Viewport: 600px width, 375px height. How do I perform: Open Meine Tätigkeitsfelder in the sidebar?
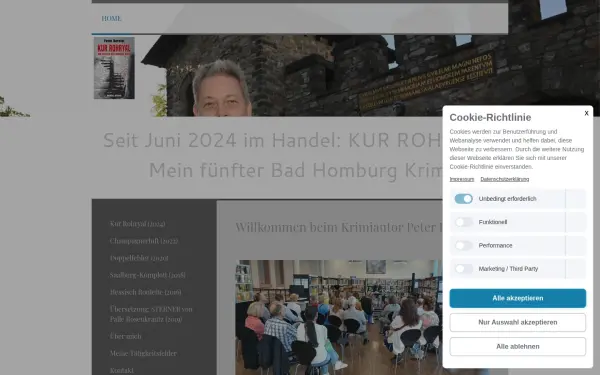tap(143, 353)
